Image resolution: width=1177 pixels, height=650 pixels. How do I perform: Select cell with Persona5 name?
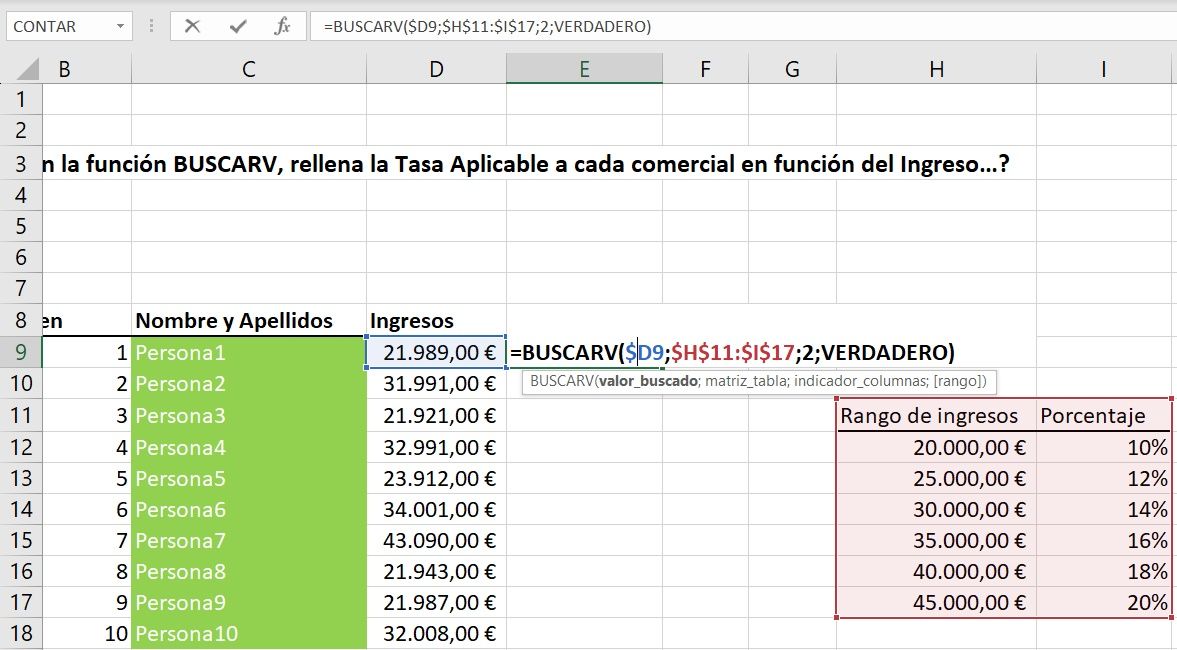click(248, 478)
